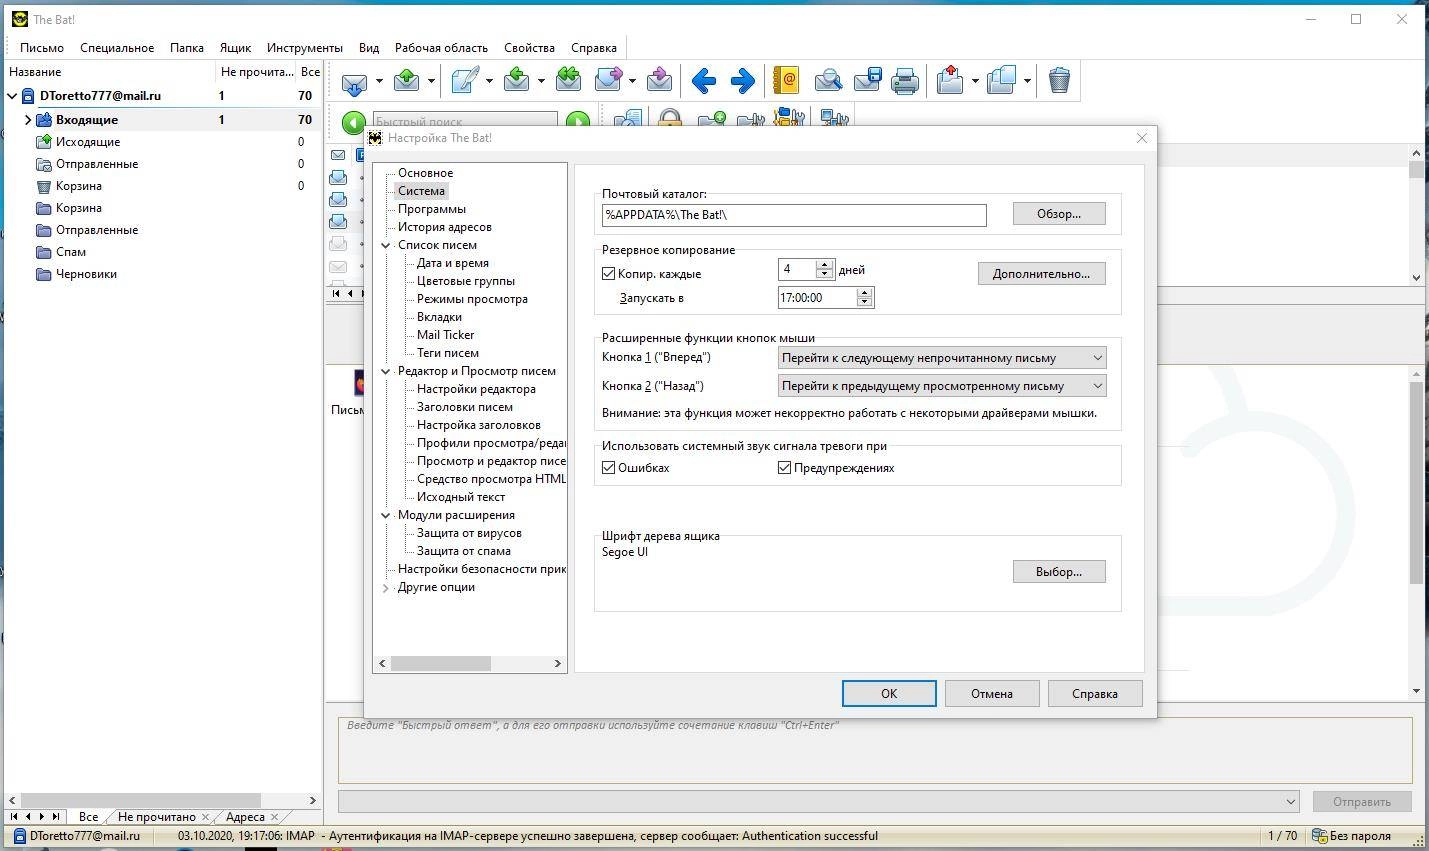Uncheck the Ошибках alarm sound checkbox

click(x=608, y=467)
